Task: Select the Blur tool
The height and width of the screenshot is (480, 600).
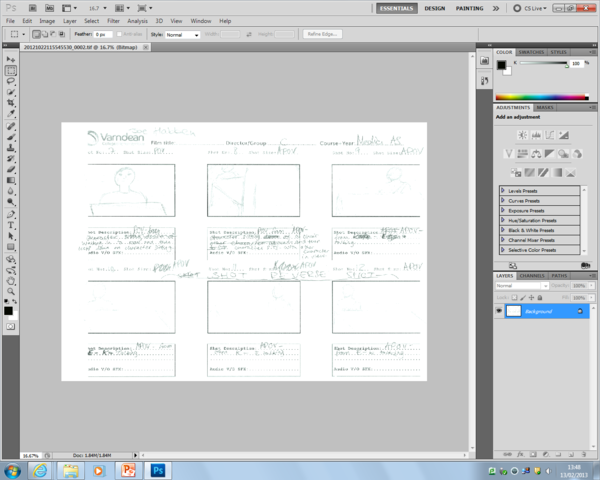Action: click(x=11, y=191)
